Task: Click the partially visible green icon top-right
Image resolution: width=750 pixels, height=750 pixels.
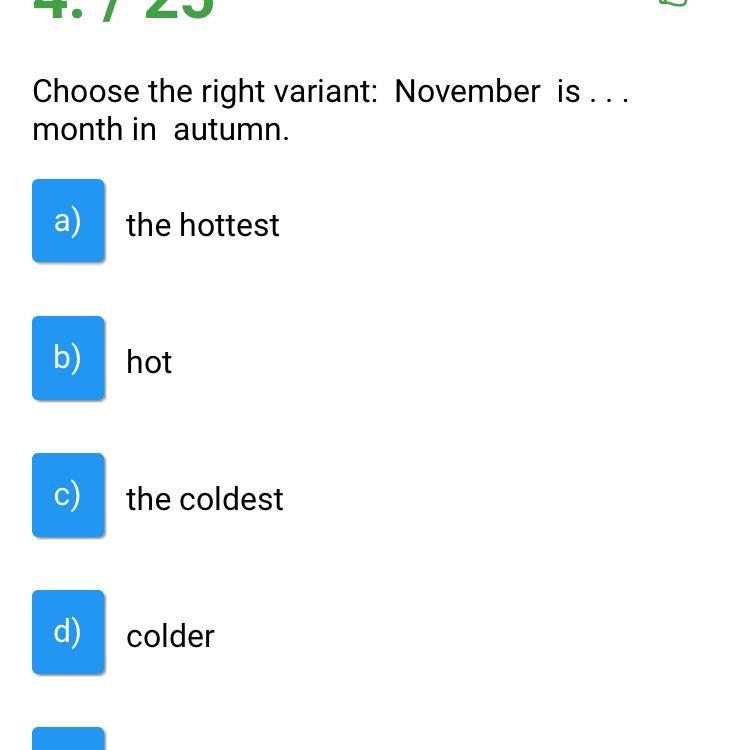Action: click(x=674, y=3)
